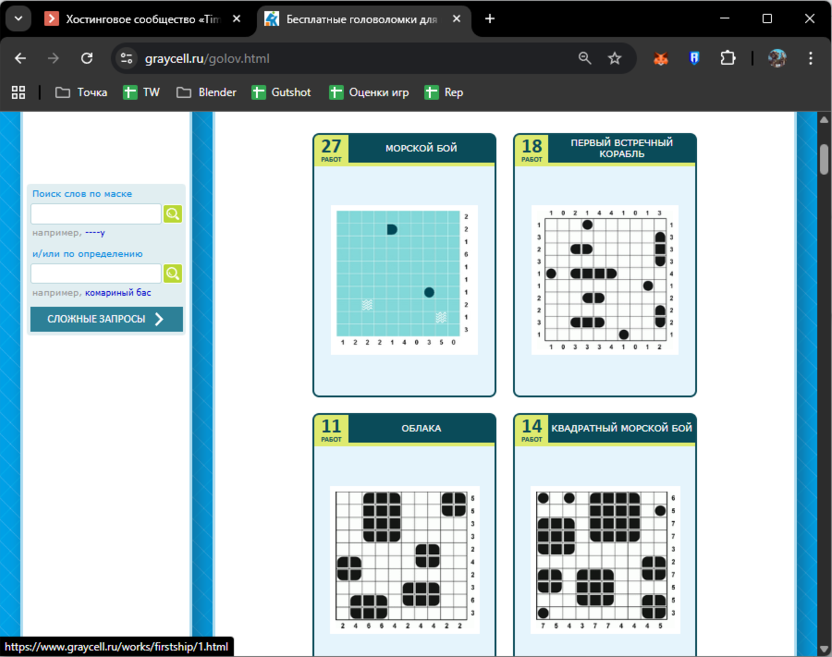Click the 18 работ badge
The height and width of the screenshot is (657, 832).
532,150
